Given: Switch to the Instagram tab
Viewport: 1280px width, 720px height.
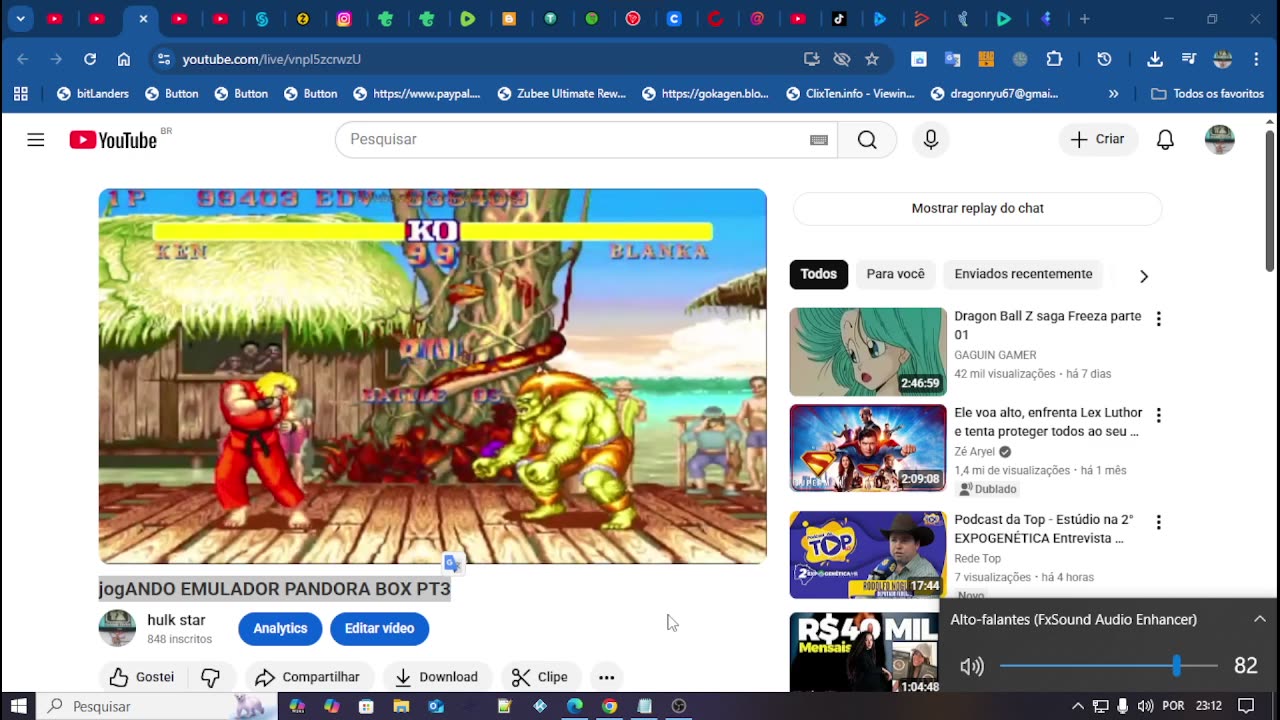Looking at the screenshot, I should [344, 19].
